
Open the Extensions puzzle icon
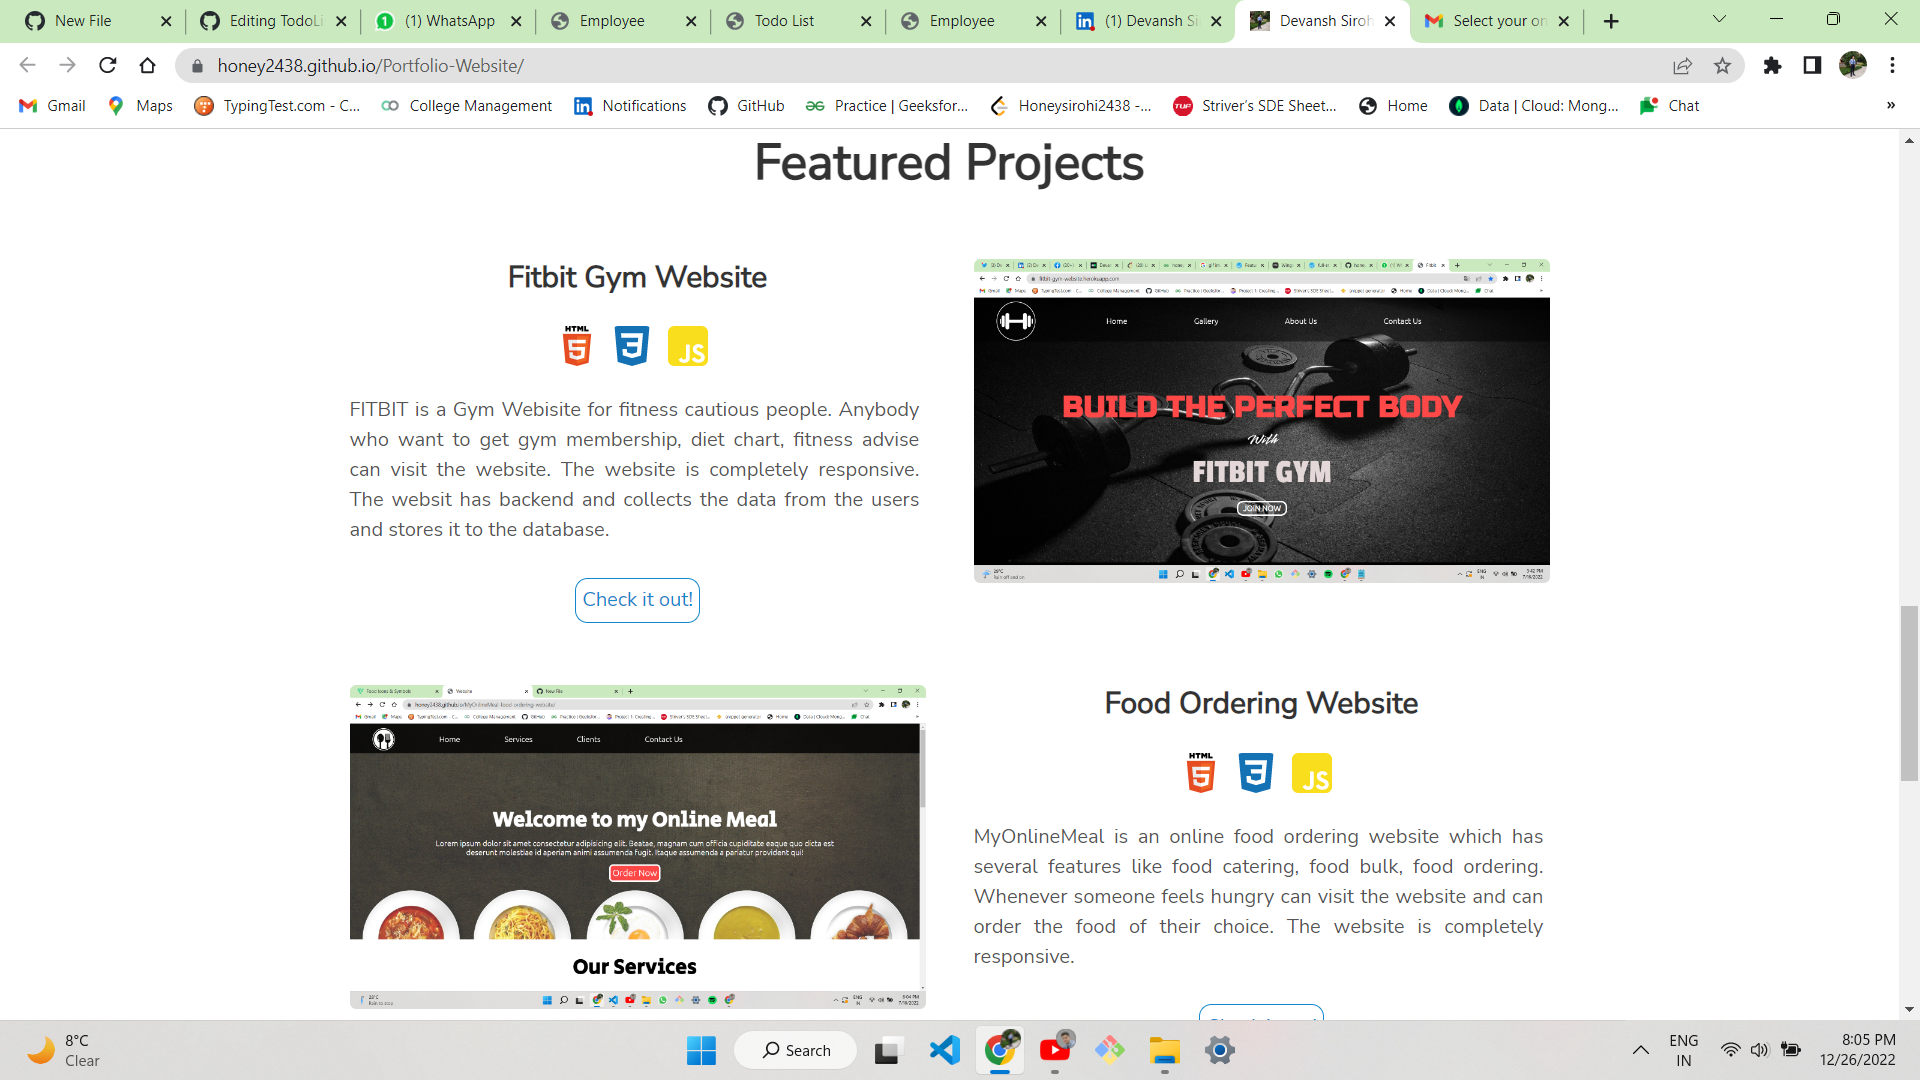[x=1774, y=66]
